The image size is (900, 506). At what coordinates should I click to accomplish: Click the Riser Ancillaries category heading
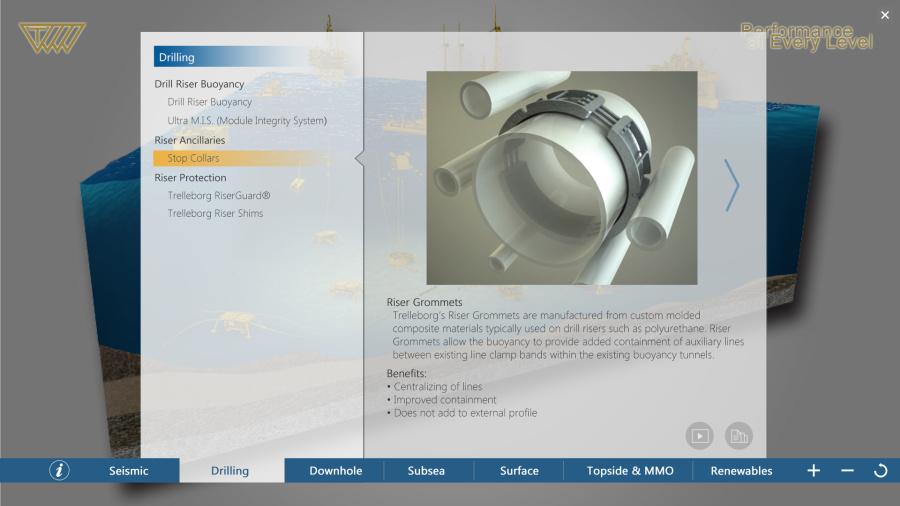189,140
